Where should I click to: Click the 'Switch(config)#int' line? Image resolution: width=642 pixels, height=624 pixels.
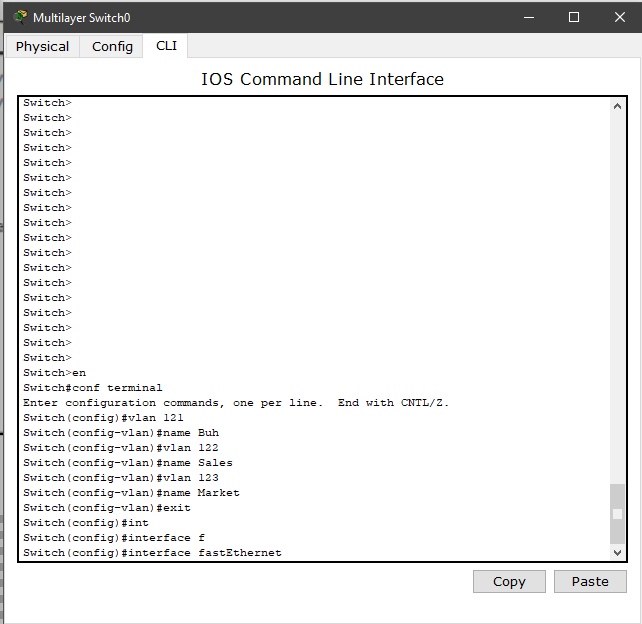[86, 523]
